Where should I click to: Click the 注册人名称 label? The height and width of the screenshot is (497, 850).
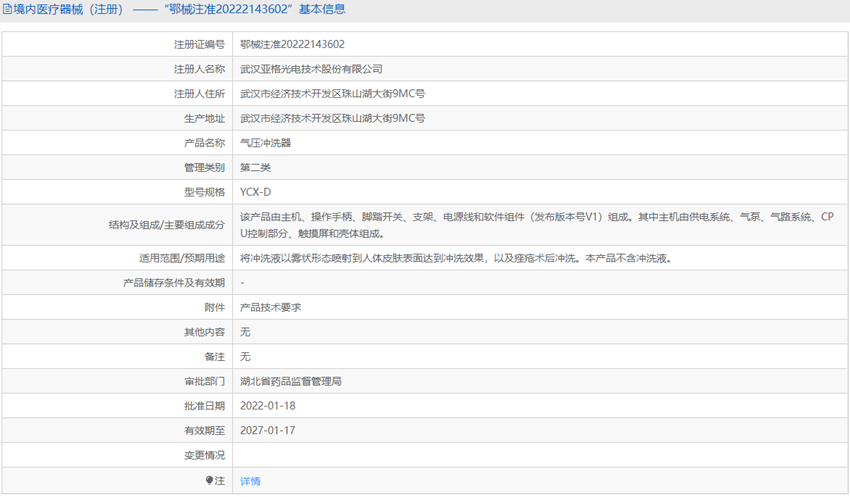click(x=199, y=69)
